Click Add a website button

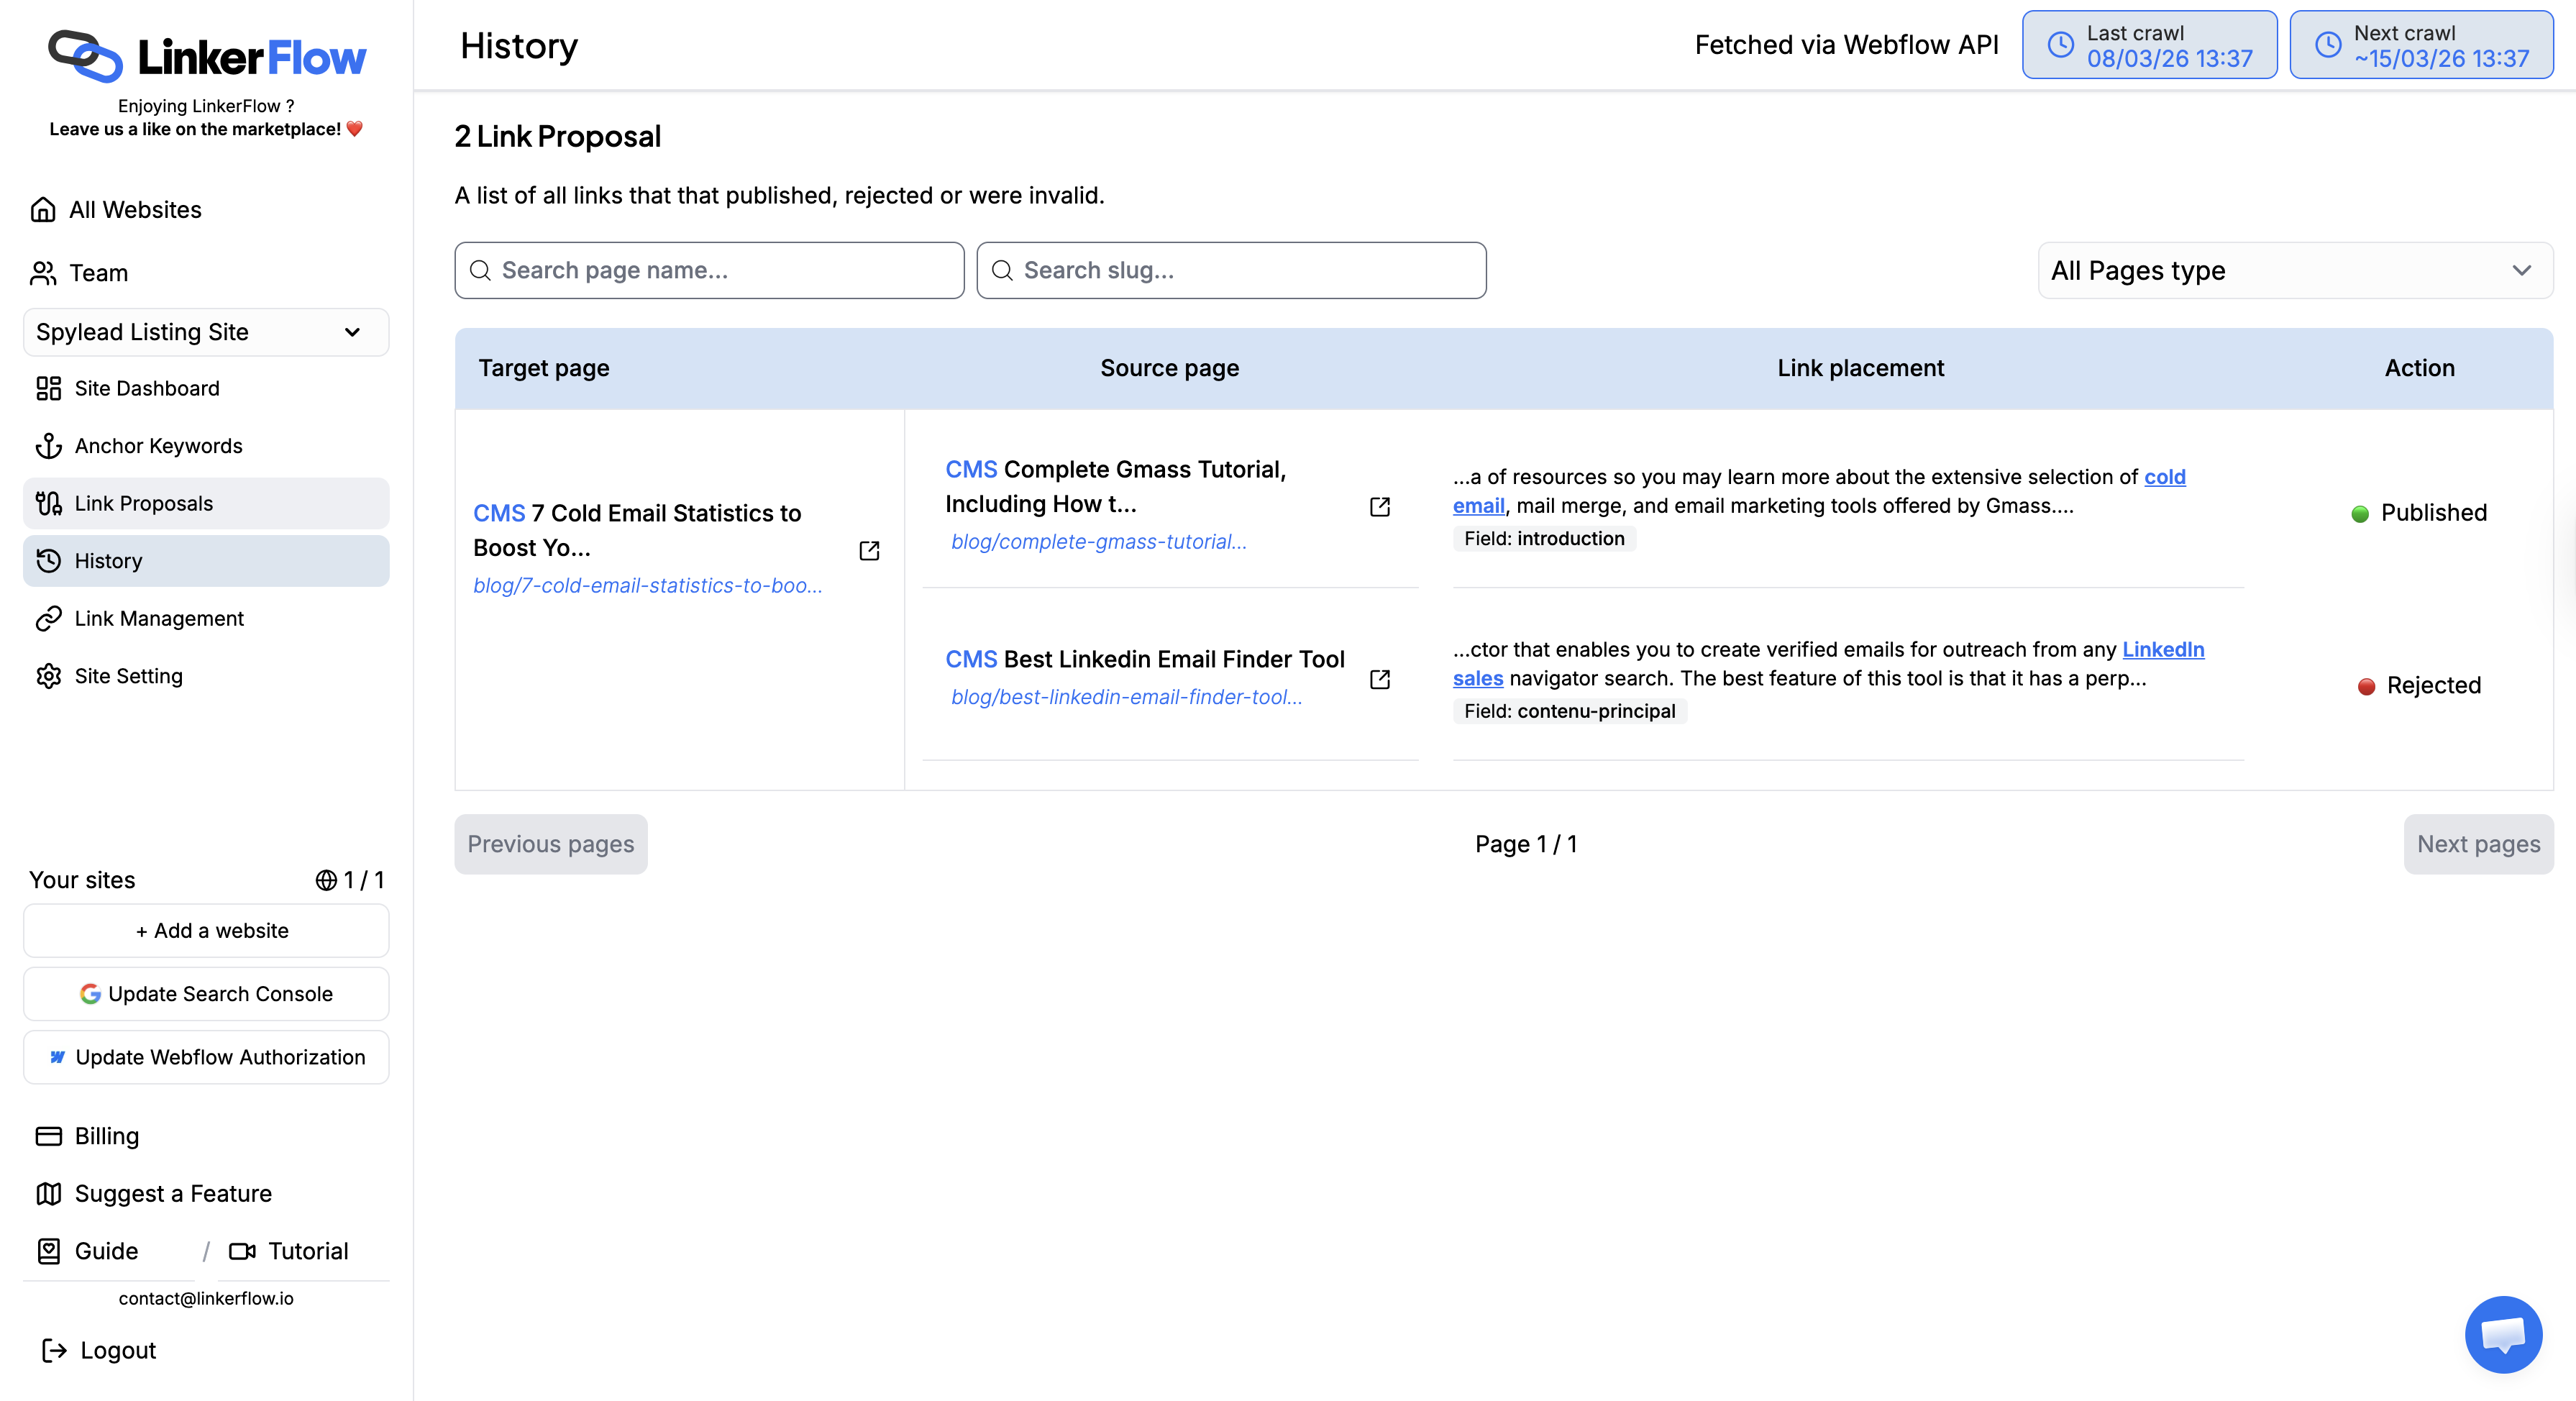[206, 930]
